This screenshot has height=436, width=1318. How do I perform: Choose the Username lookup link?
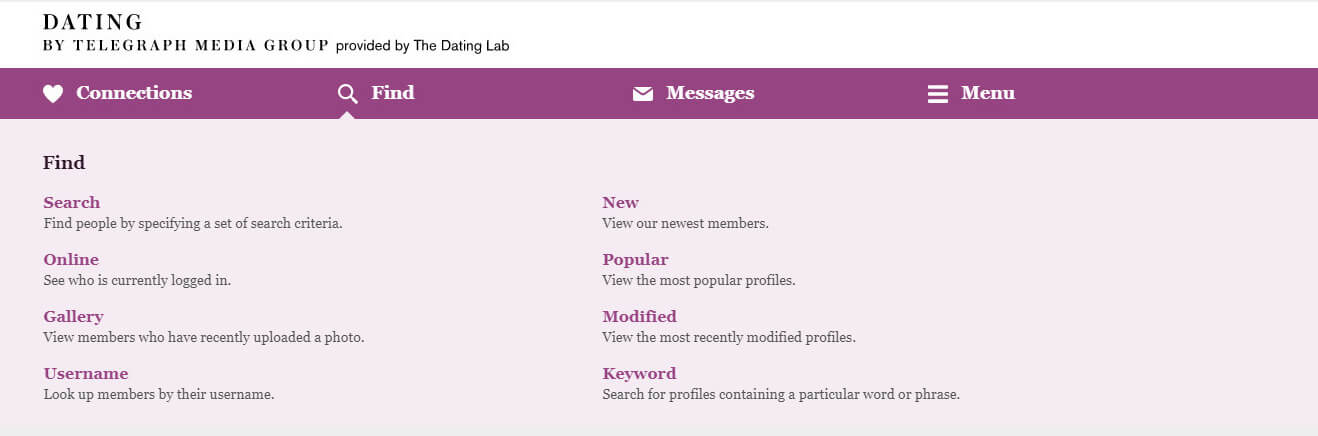[x=86, y=373]
